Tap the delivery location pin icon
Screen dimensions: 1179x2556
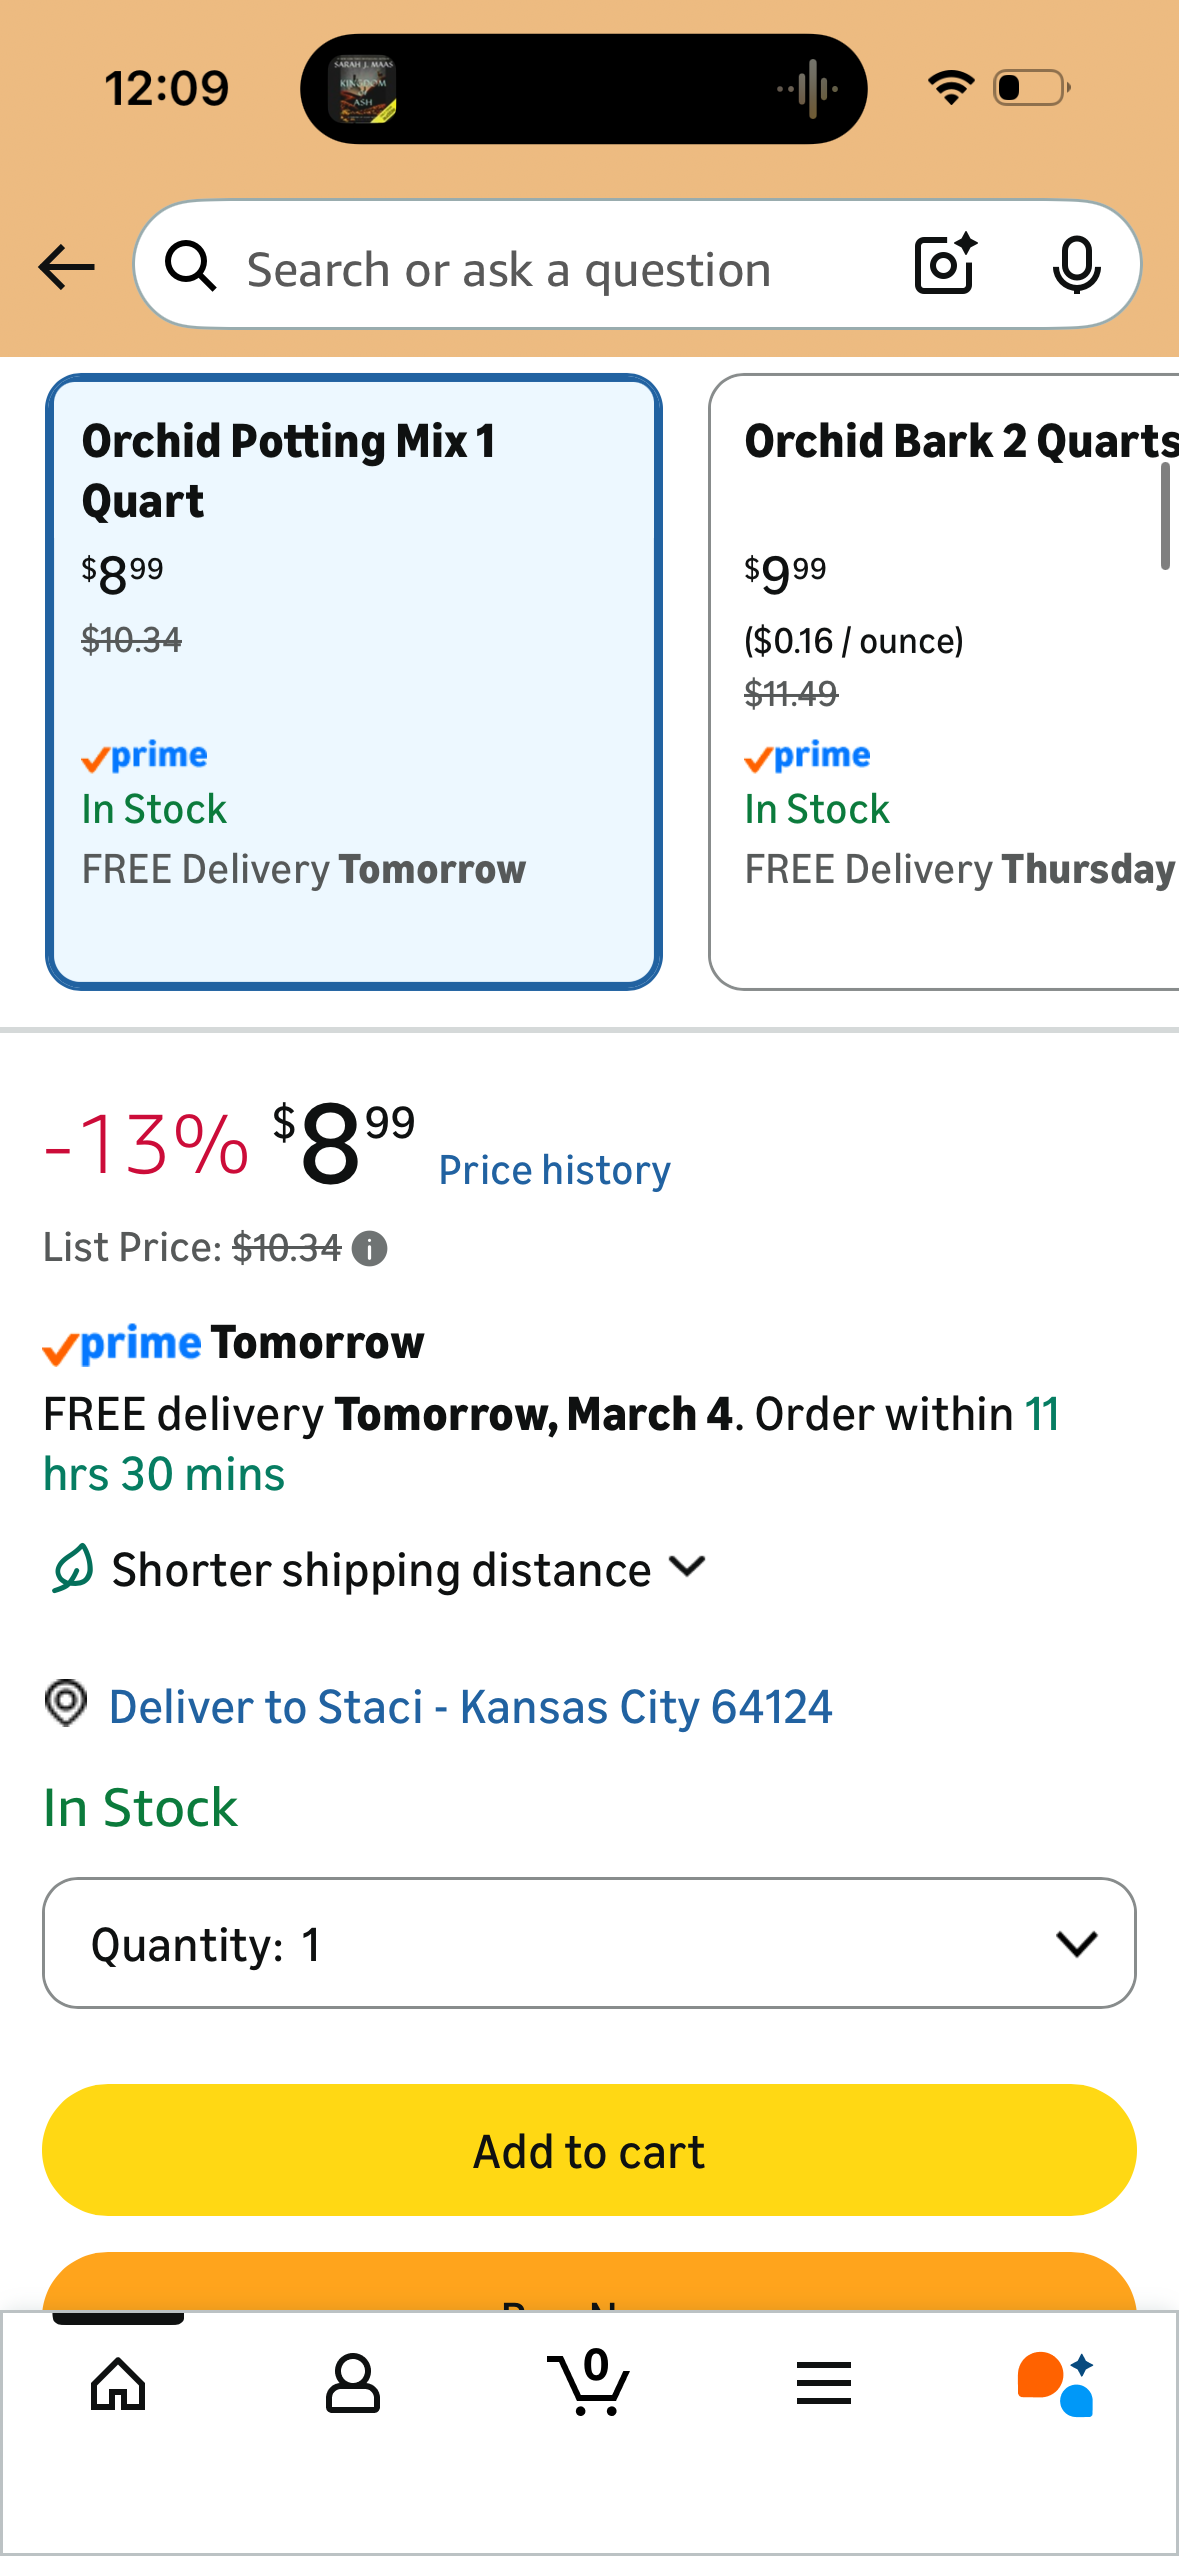[66, 1703]
